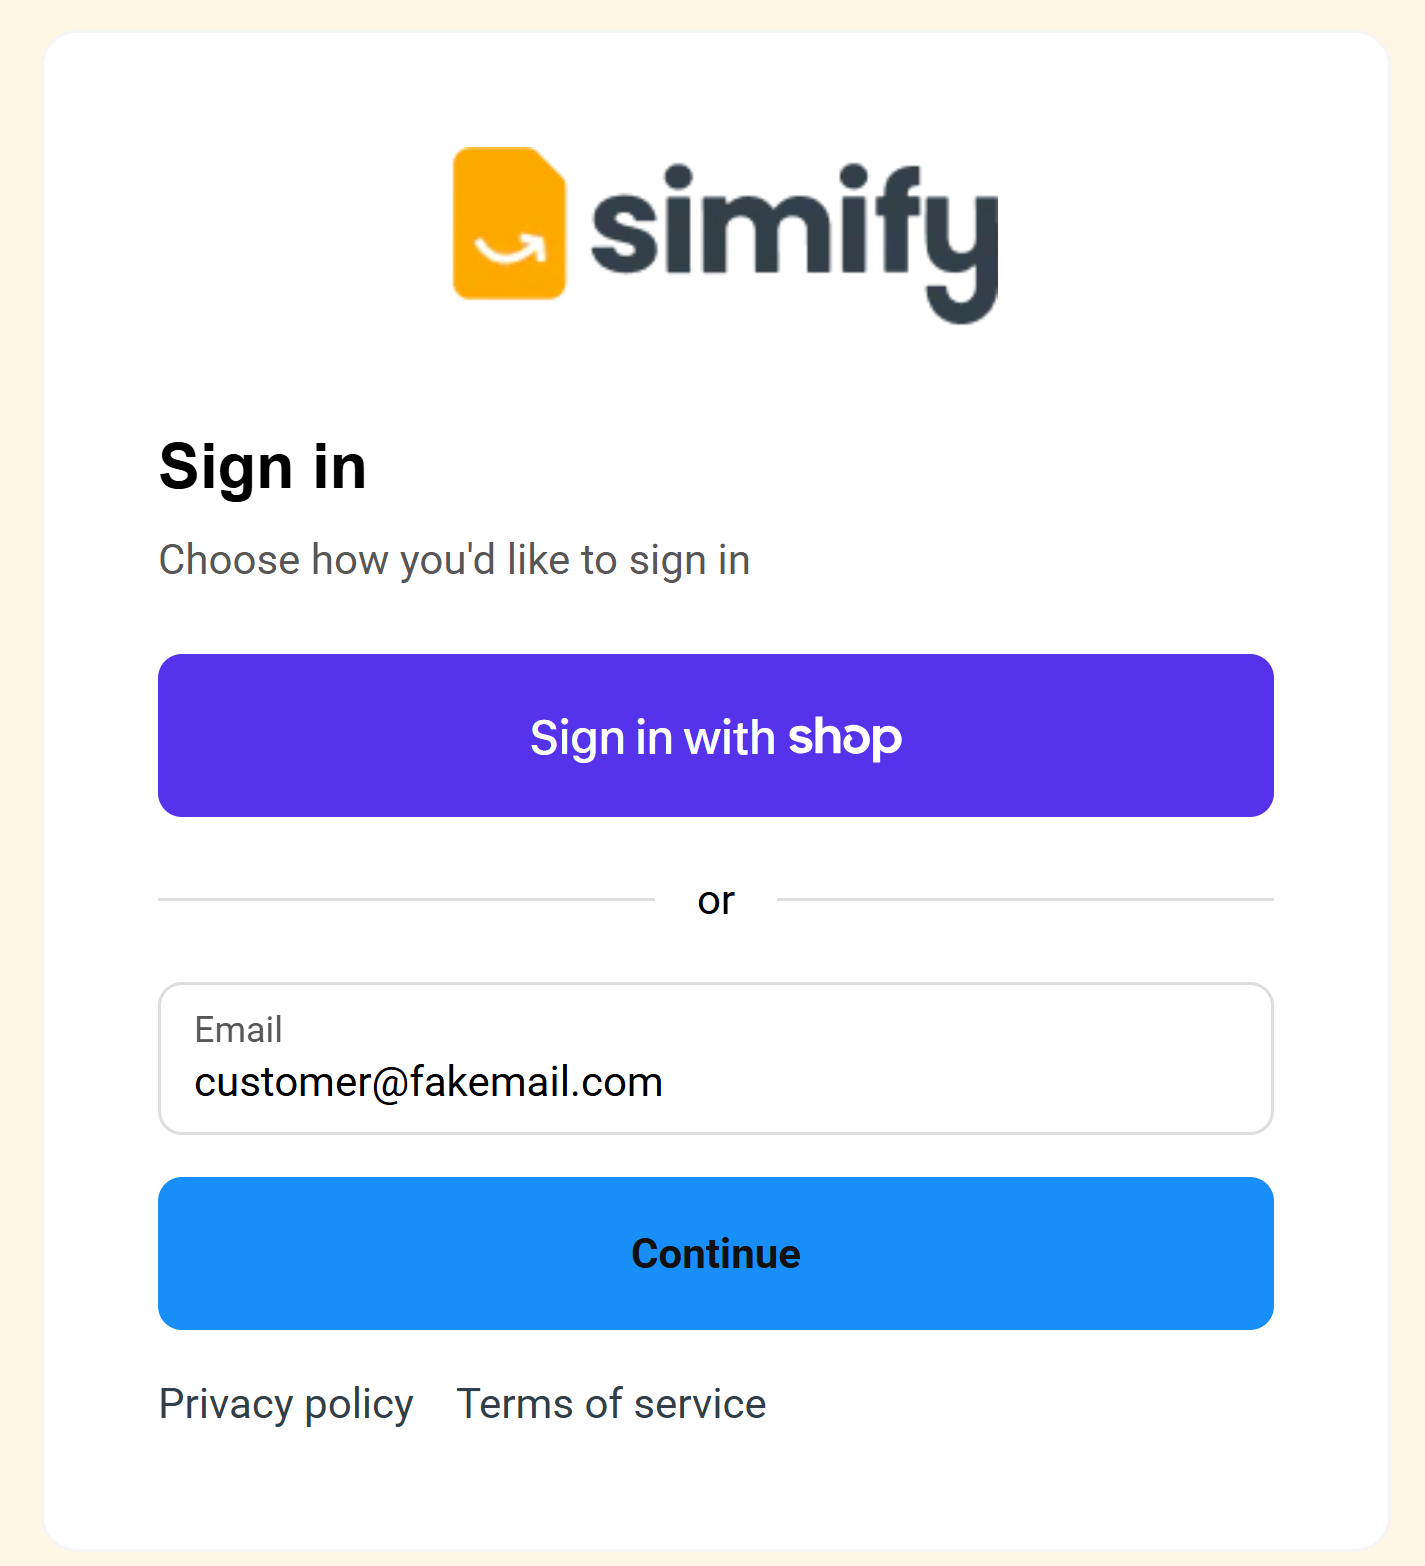The height and width of the screenshot is (1566, 1425).
Task: Click the Email field label
Action: coord(238,1029)
